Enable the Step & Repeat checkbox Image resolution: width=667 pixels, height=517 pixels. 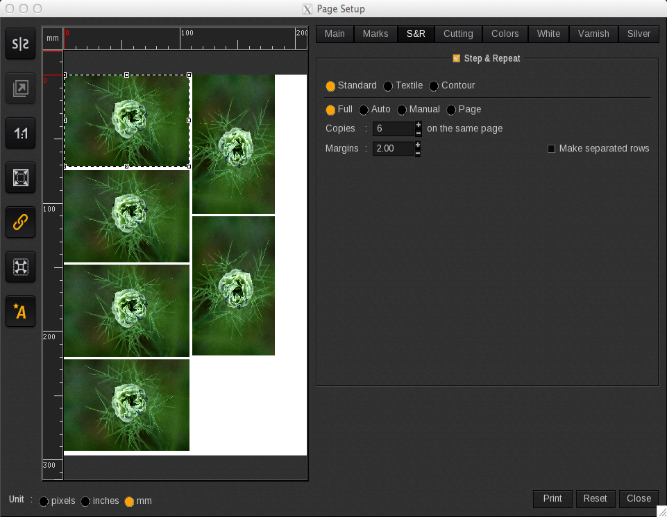click(456, 59)
